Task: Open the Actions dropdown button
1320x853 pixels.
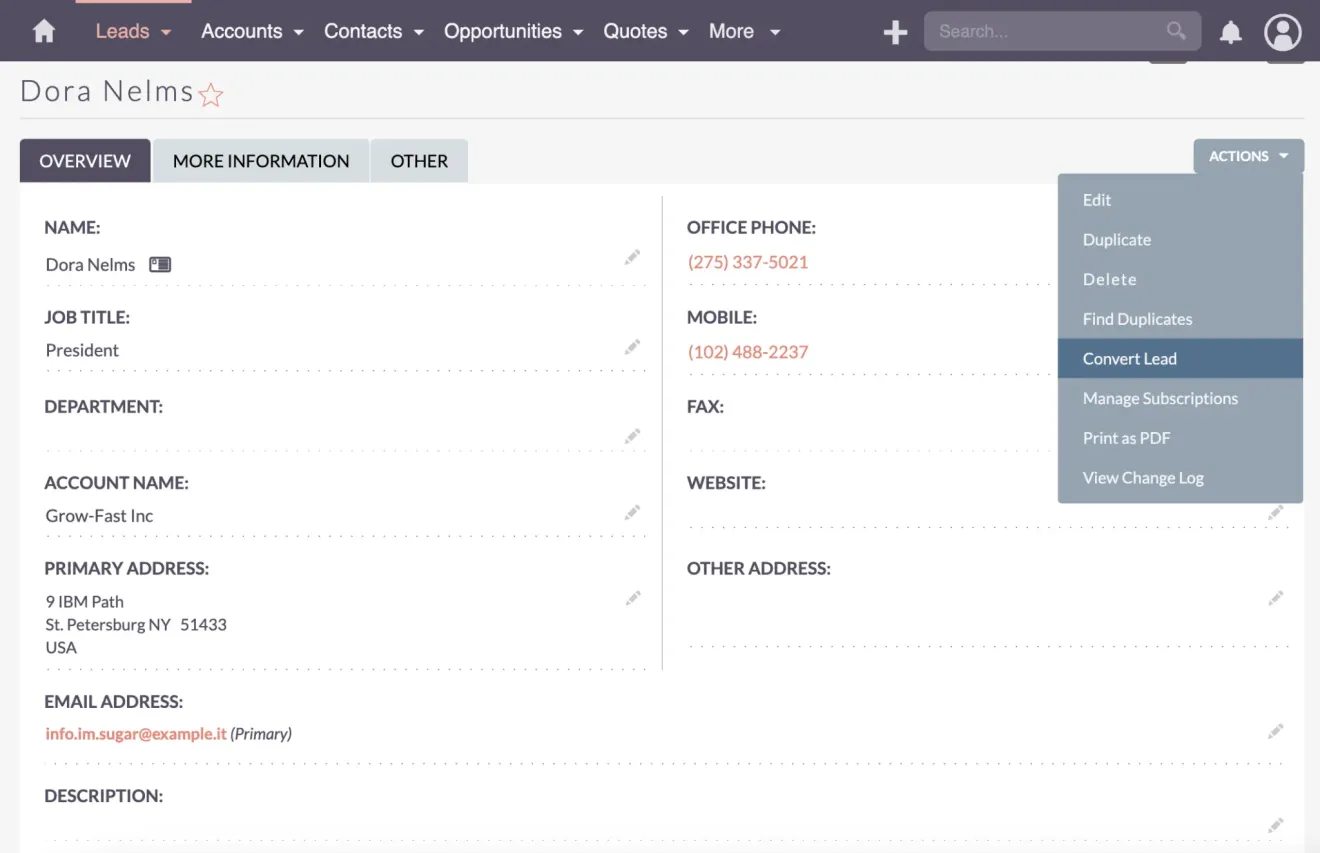Action: pyautogui.click(x=1247, y=156)
